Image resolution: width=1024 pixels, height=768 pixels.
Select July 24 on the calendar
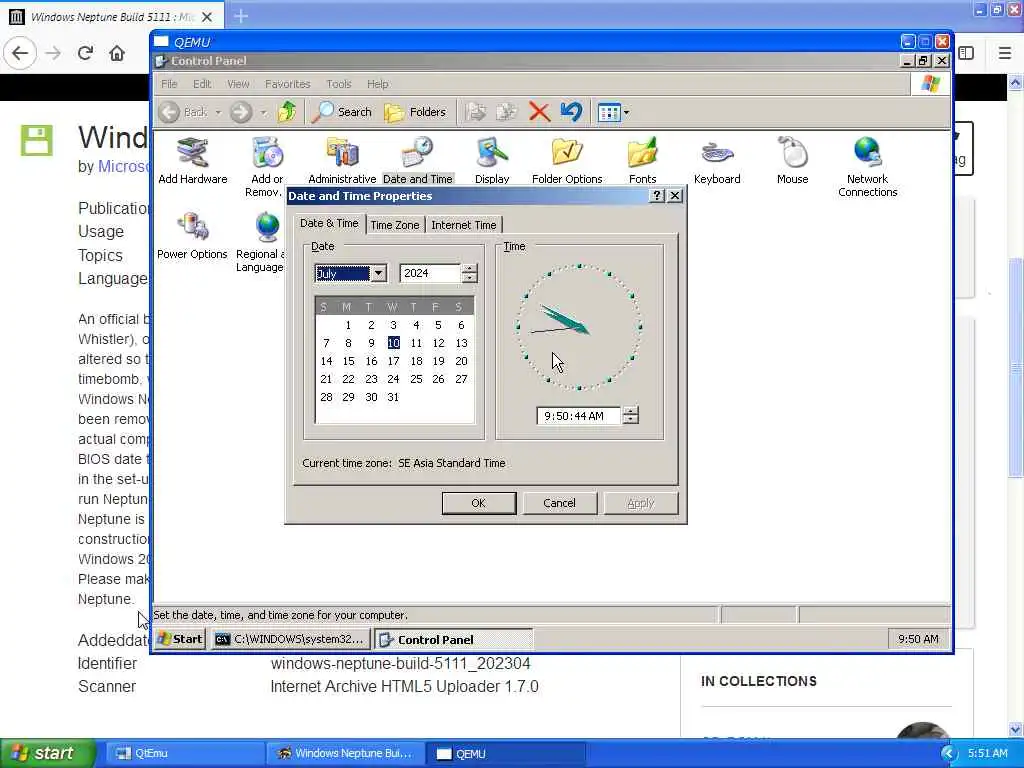point(393,379)
